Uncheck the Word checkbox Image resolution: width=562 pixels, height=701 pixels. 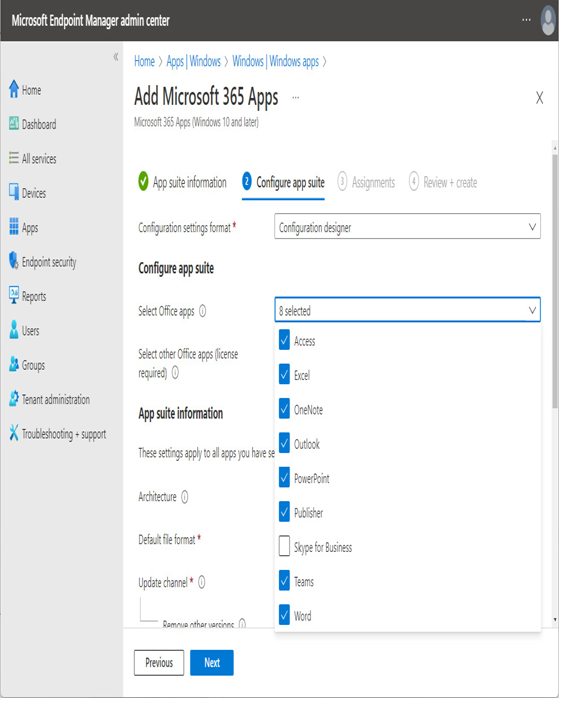pos(285,617)
